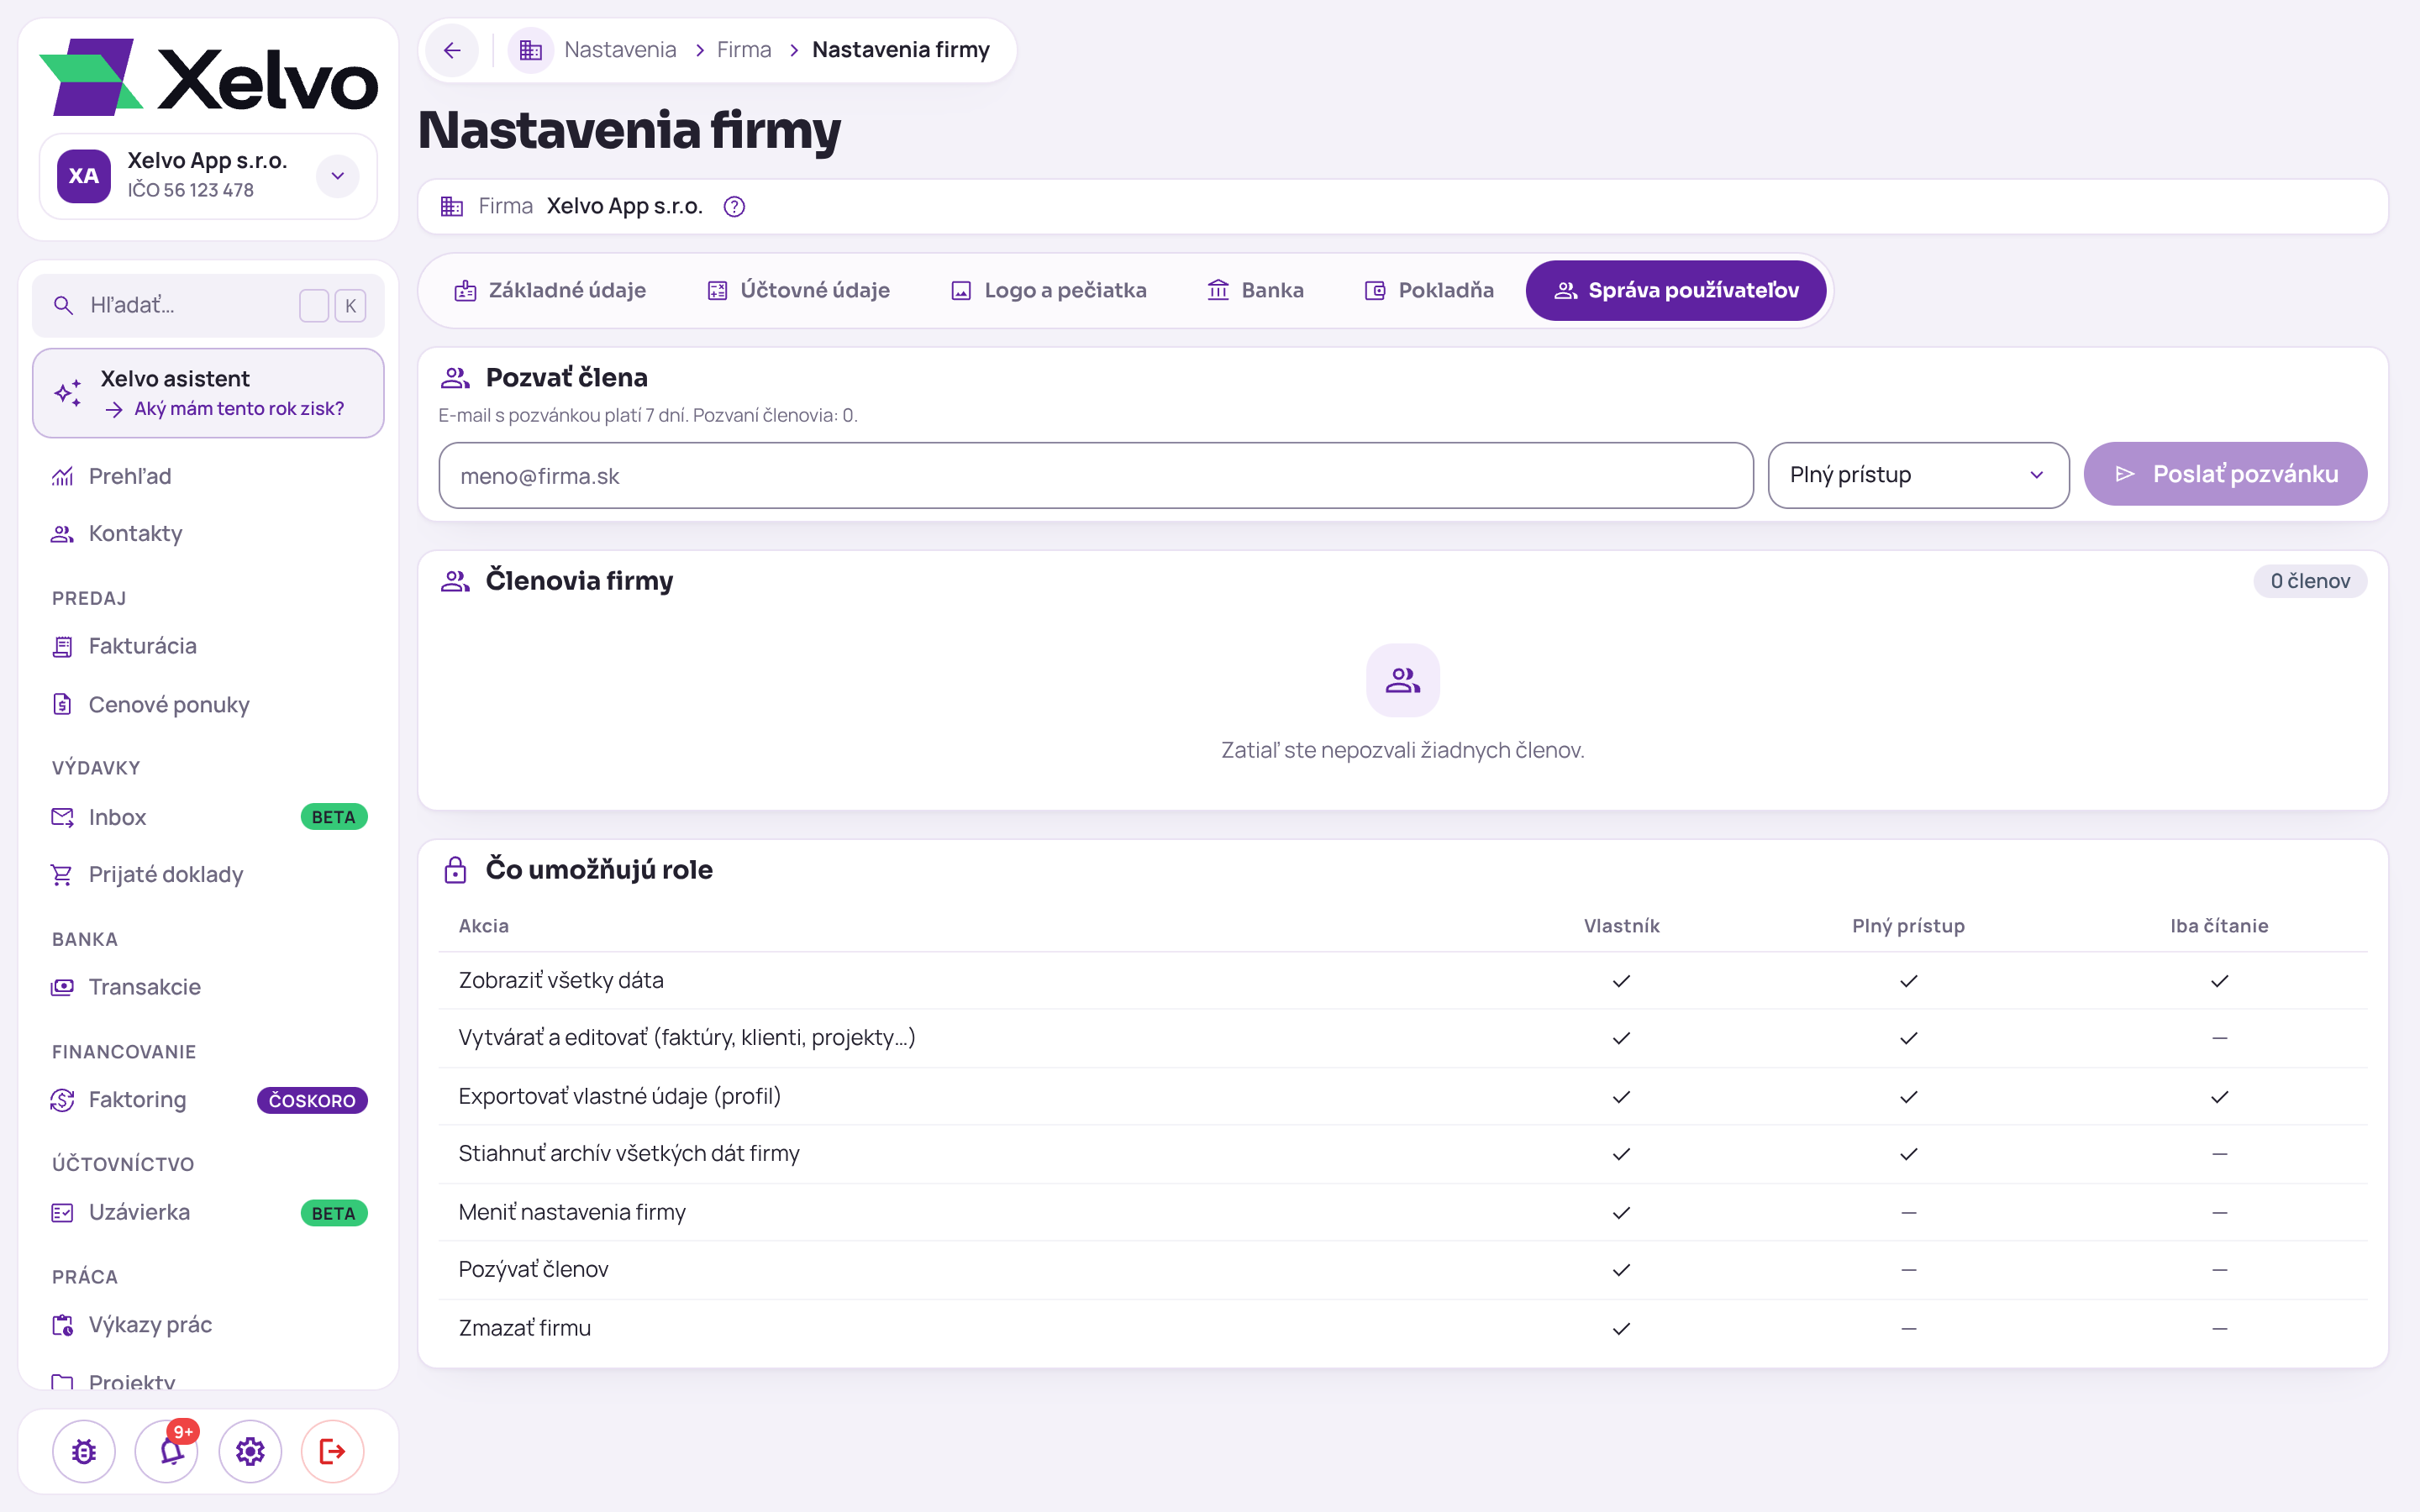
Task: Click Nastavenia breadcrumb link
Action: point(620,50)
